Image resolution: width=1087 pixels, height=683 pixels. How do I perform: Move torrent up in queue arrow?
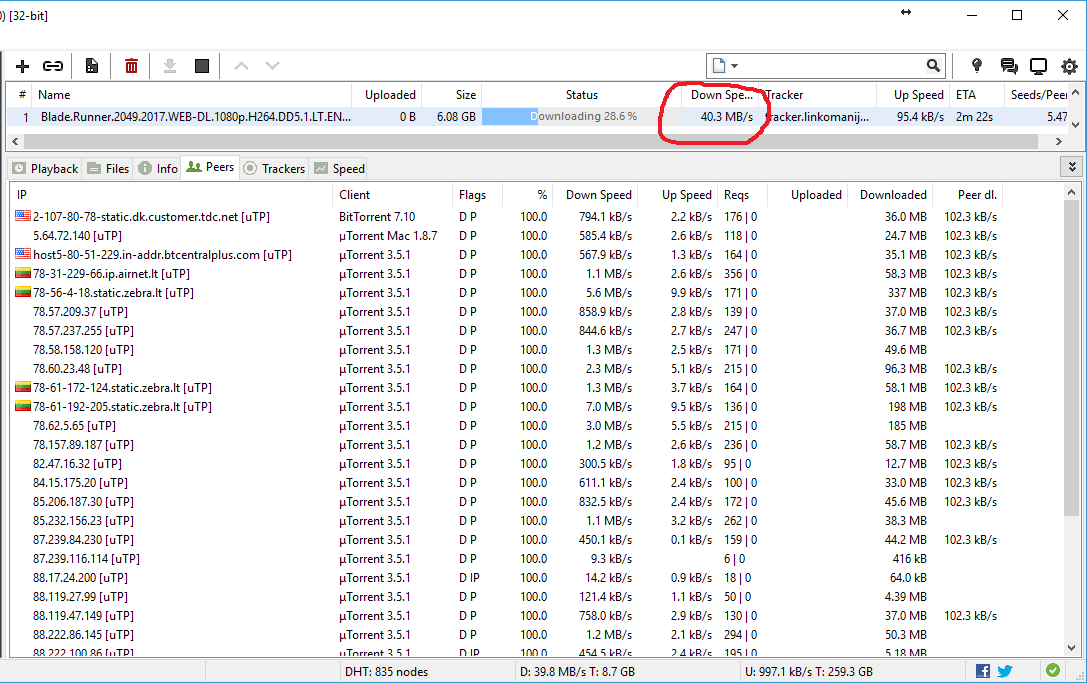click(241, 66)
